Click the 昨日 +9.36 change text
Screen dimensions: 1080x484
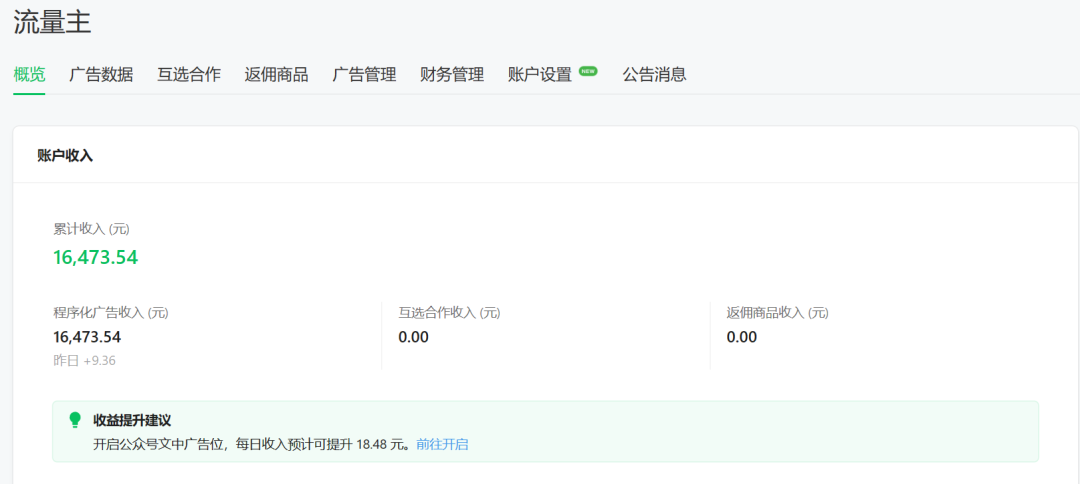[x=84, y=360]
